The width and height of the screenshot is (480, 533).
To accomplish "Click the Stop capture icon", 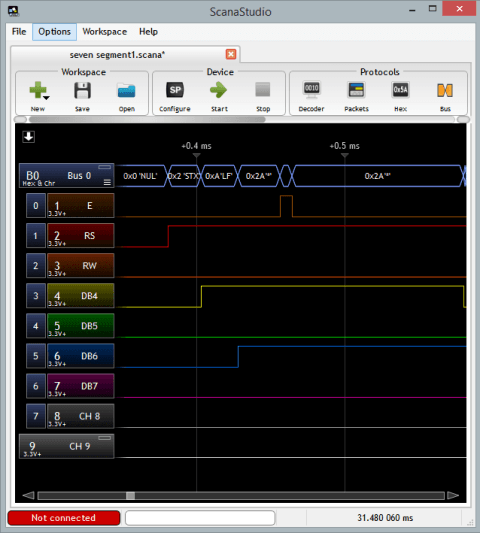I will click(x=263, y=90).
